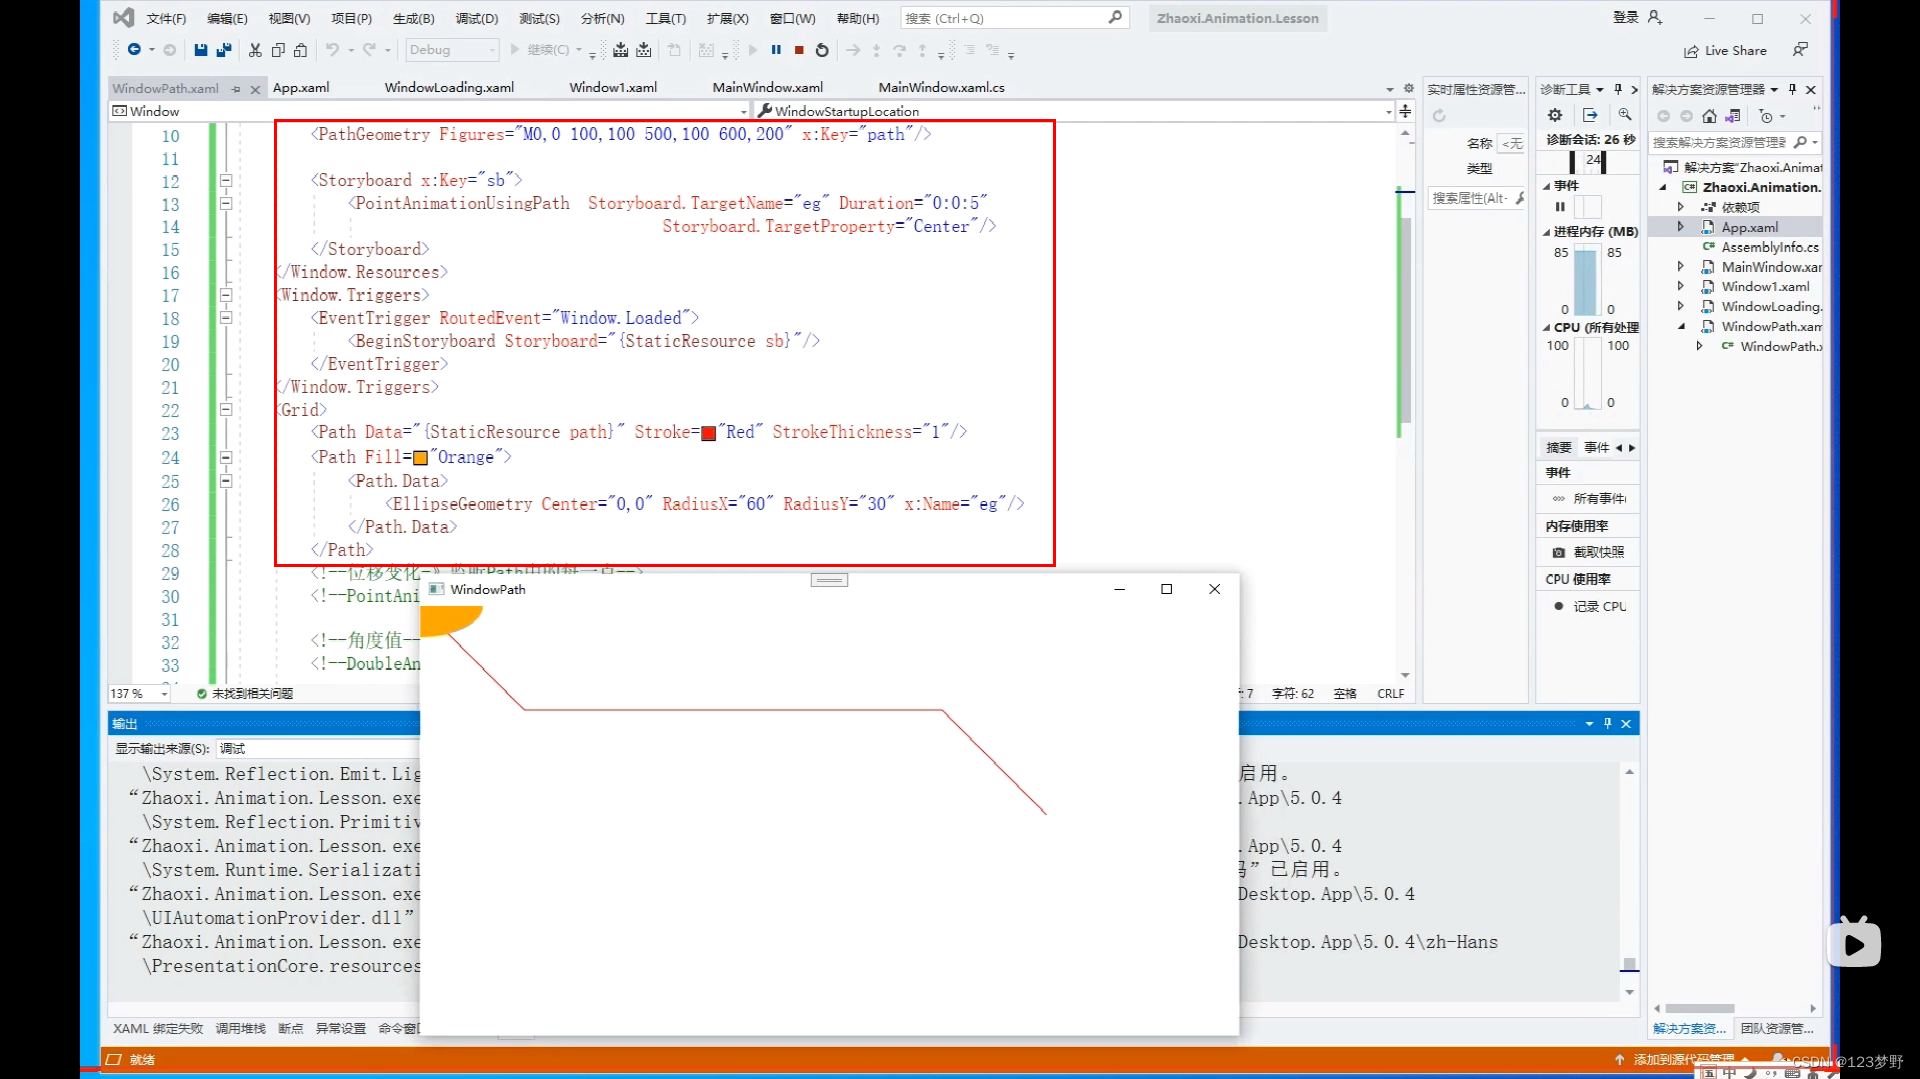
Task: Switch to the App.xaml tab
Action: (301, 88)
